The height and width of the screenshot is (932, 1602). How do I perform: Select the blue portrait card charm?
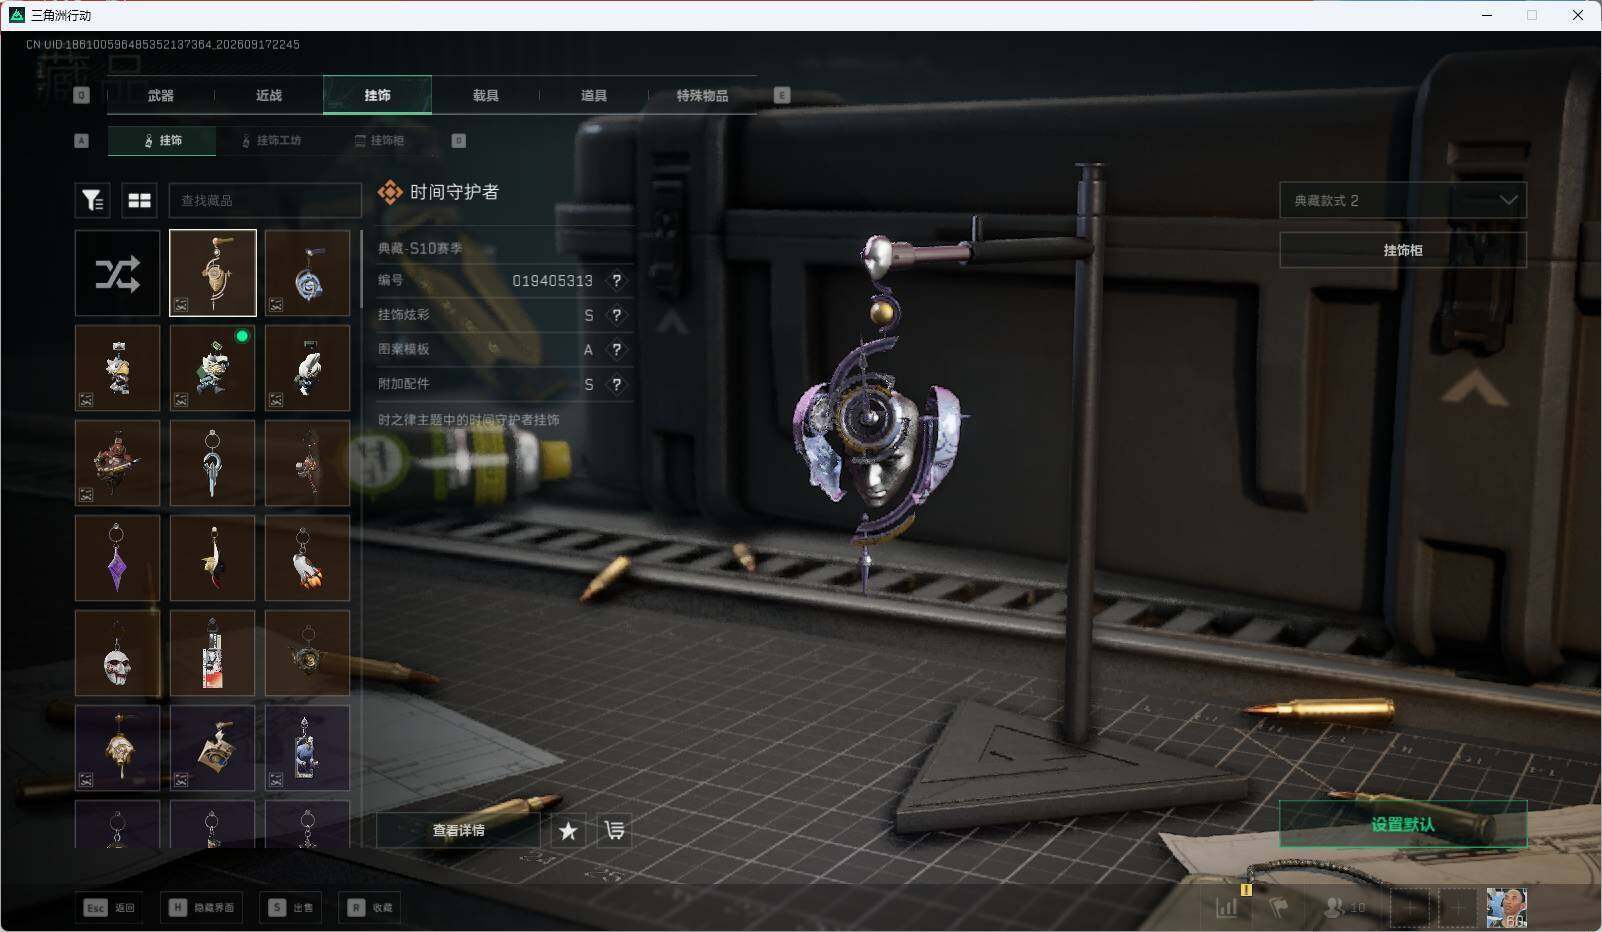(308, 748)
